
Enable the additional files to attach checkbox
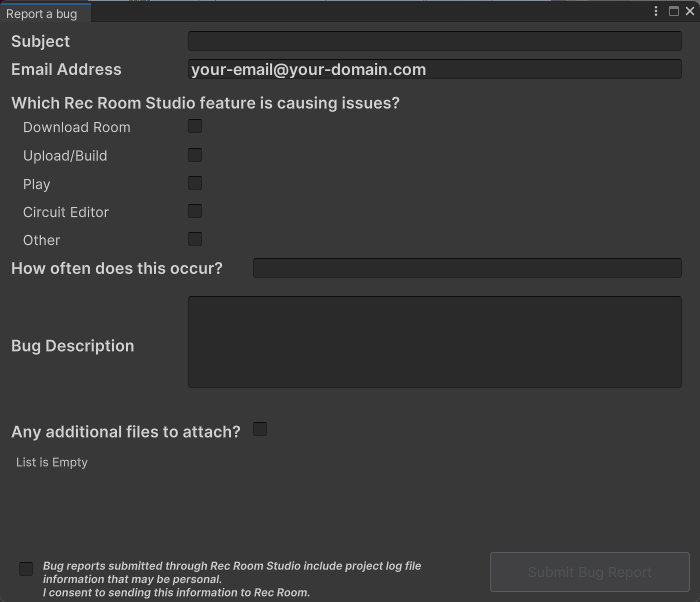click(x=260, y=429)
